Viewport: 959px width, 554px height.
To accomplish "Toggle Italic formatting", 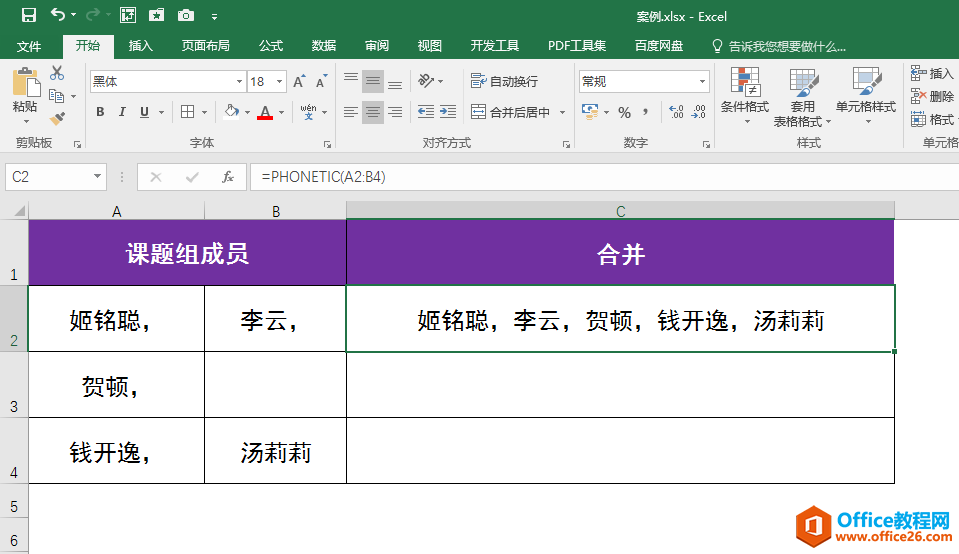I will (122, 112).
